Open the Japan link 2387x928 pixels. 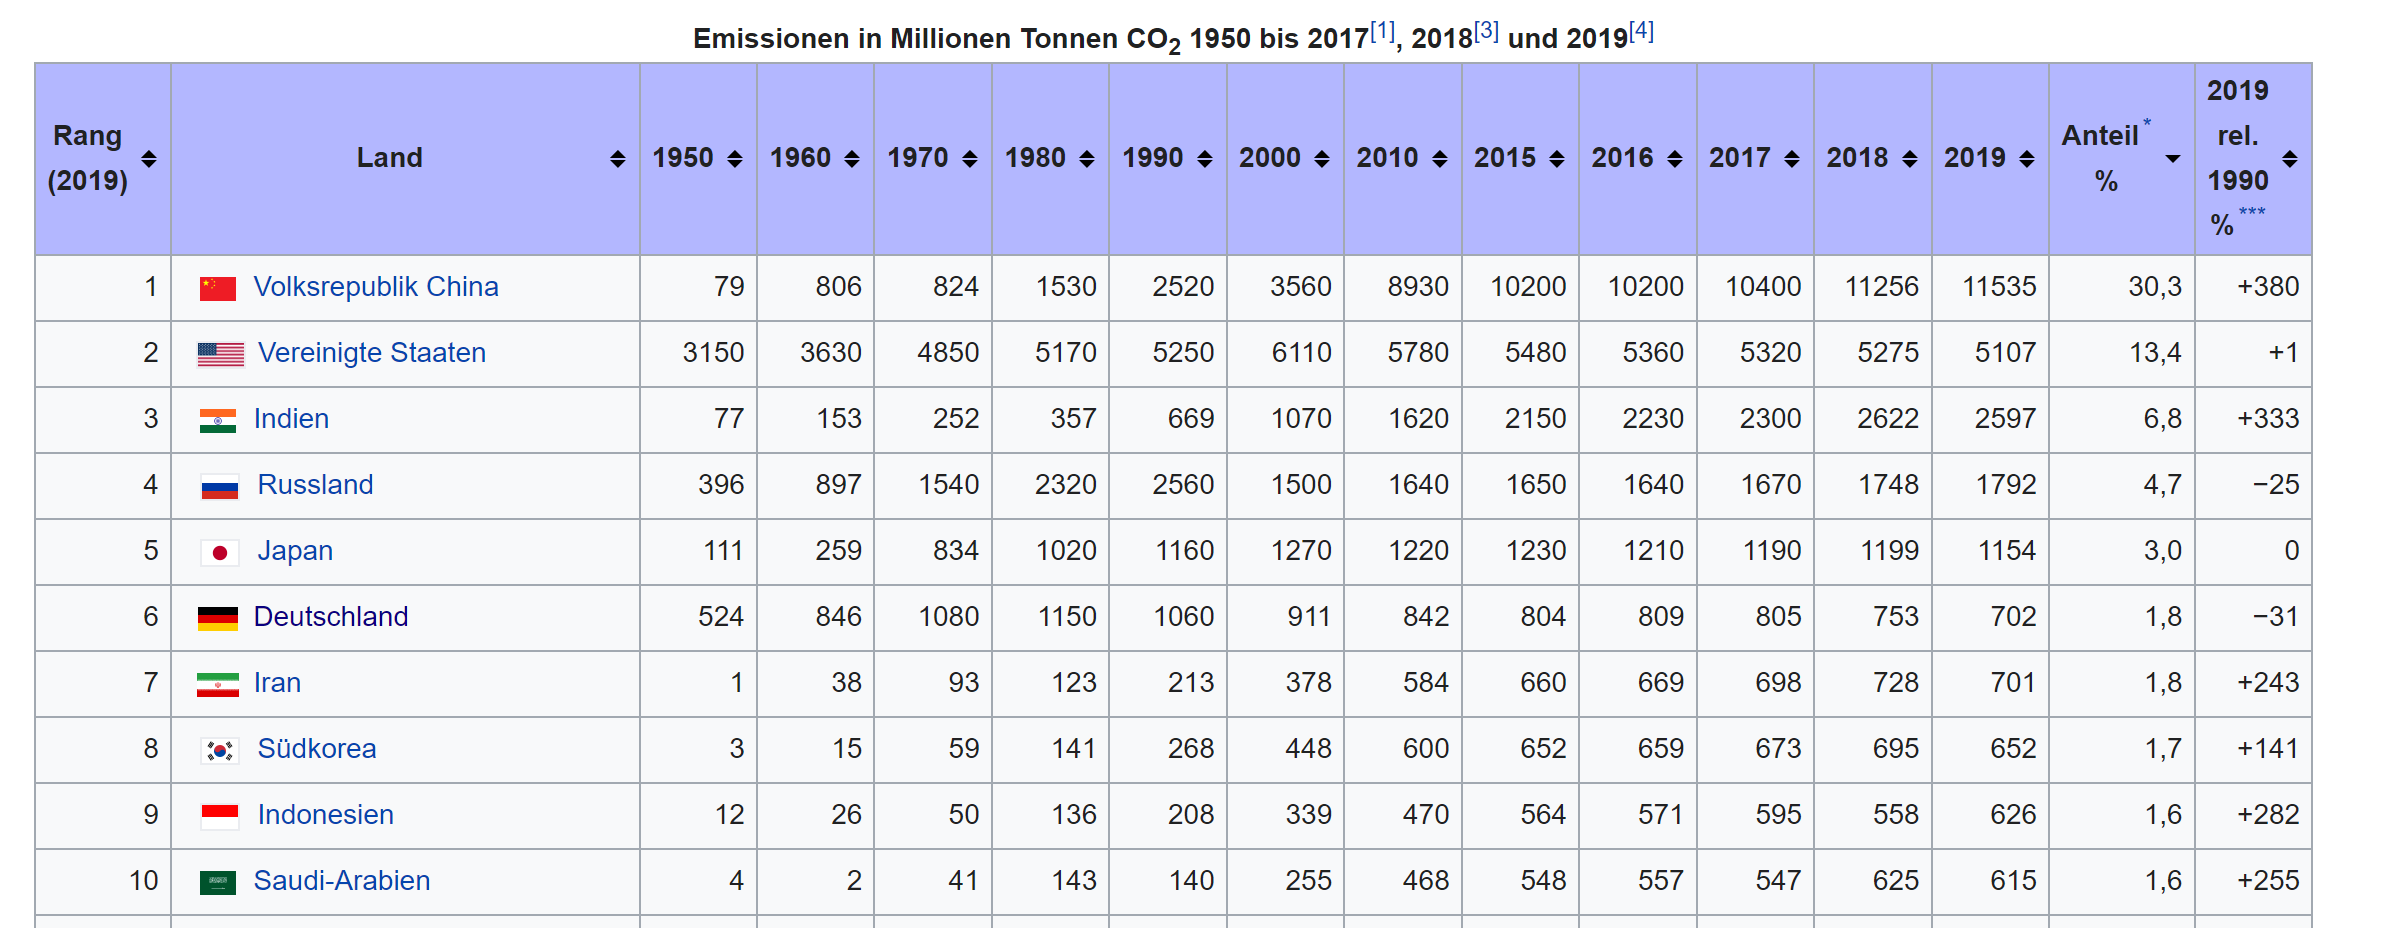[295, 551]
